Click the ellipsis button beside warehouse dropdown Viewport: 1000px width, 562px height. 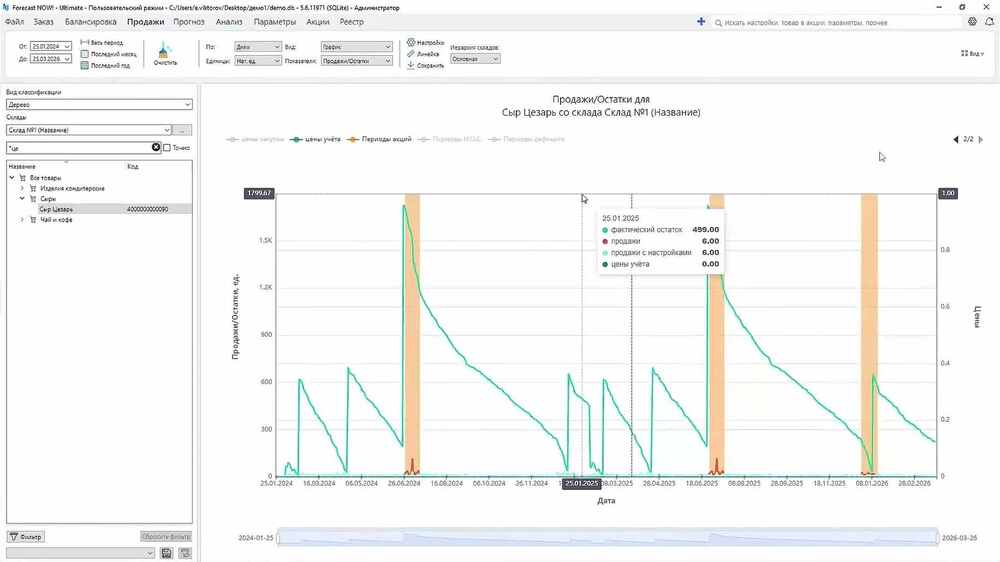point(182,130)
